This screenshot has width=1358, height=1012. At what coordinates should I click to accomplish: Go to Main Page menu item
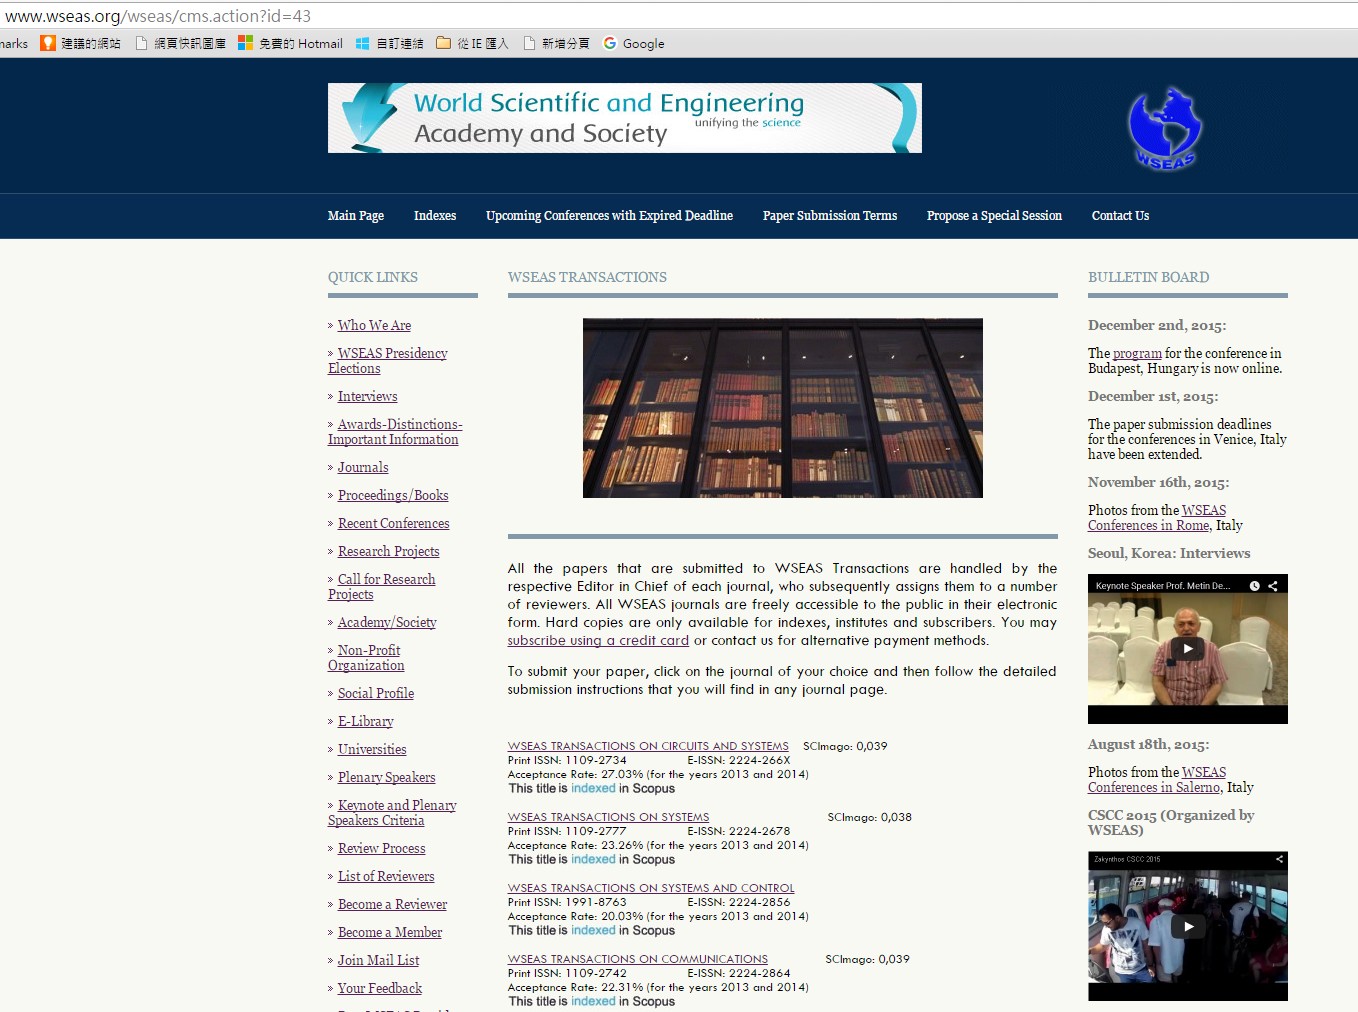356,216
